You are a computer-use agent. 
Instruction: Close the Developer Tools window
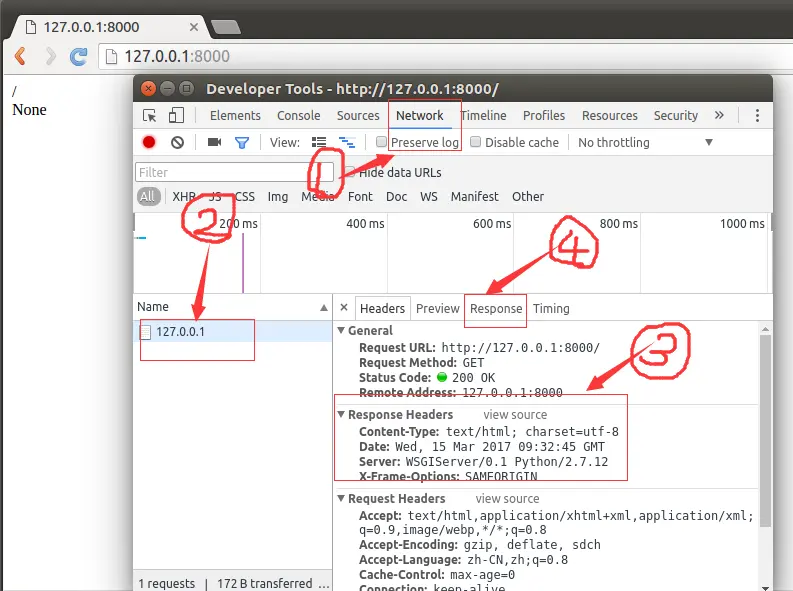[148, 89]
